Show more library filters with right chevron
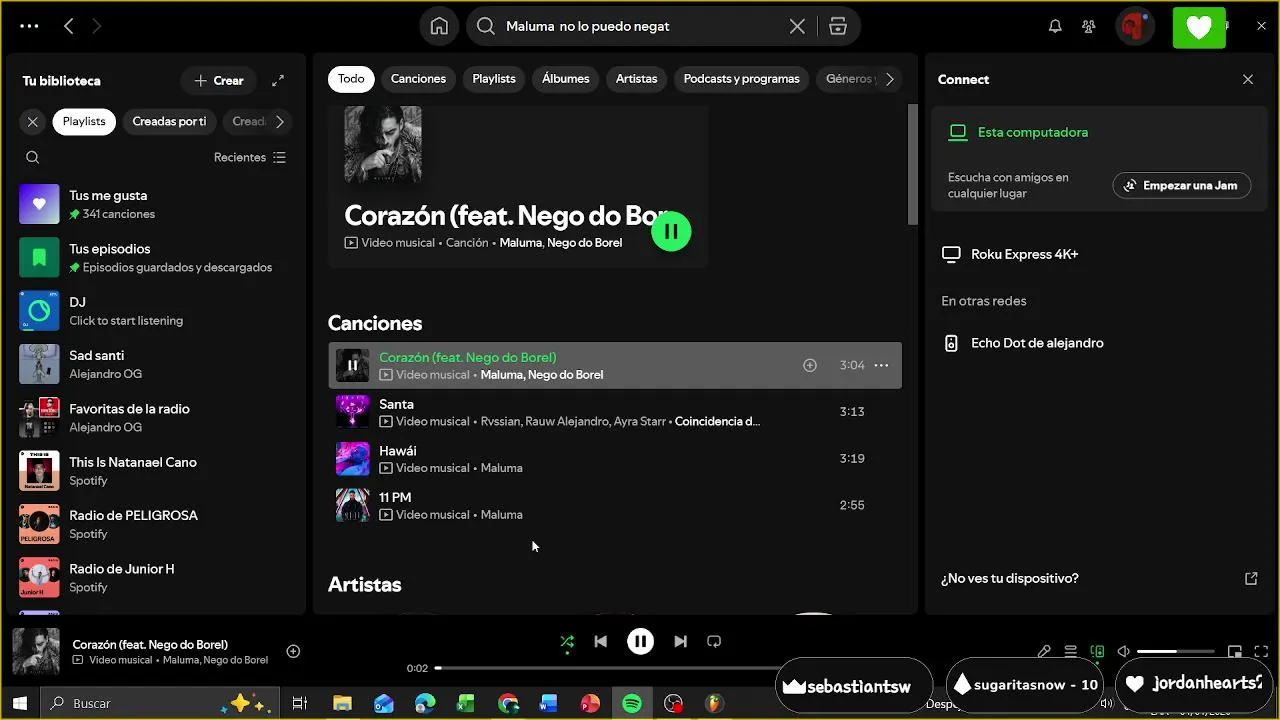The height and width of the screenshot is (720, 1280). (280, 121)
